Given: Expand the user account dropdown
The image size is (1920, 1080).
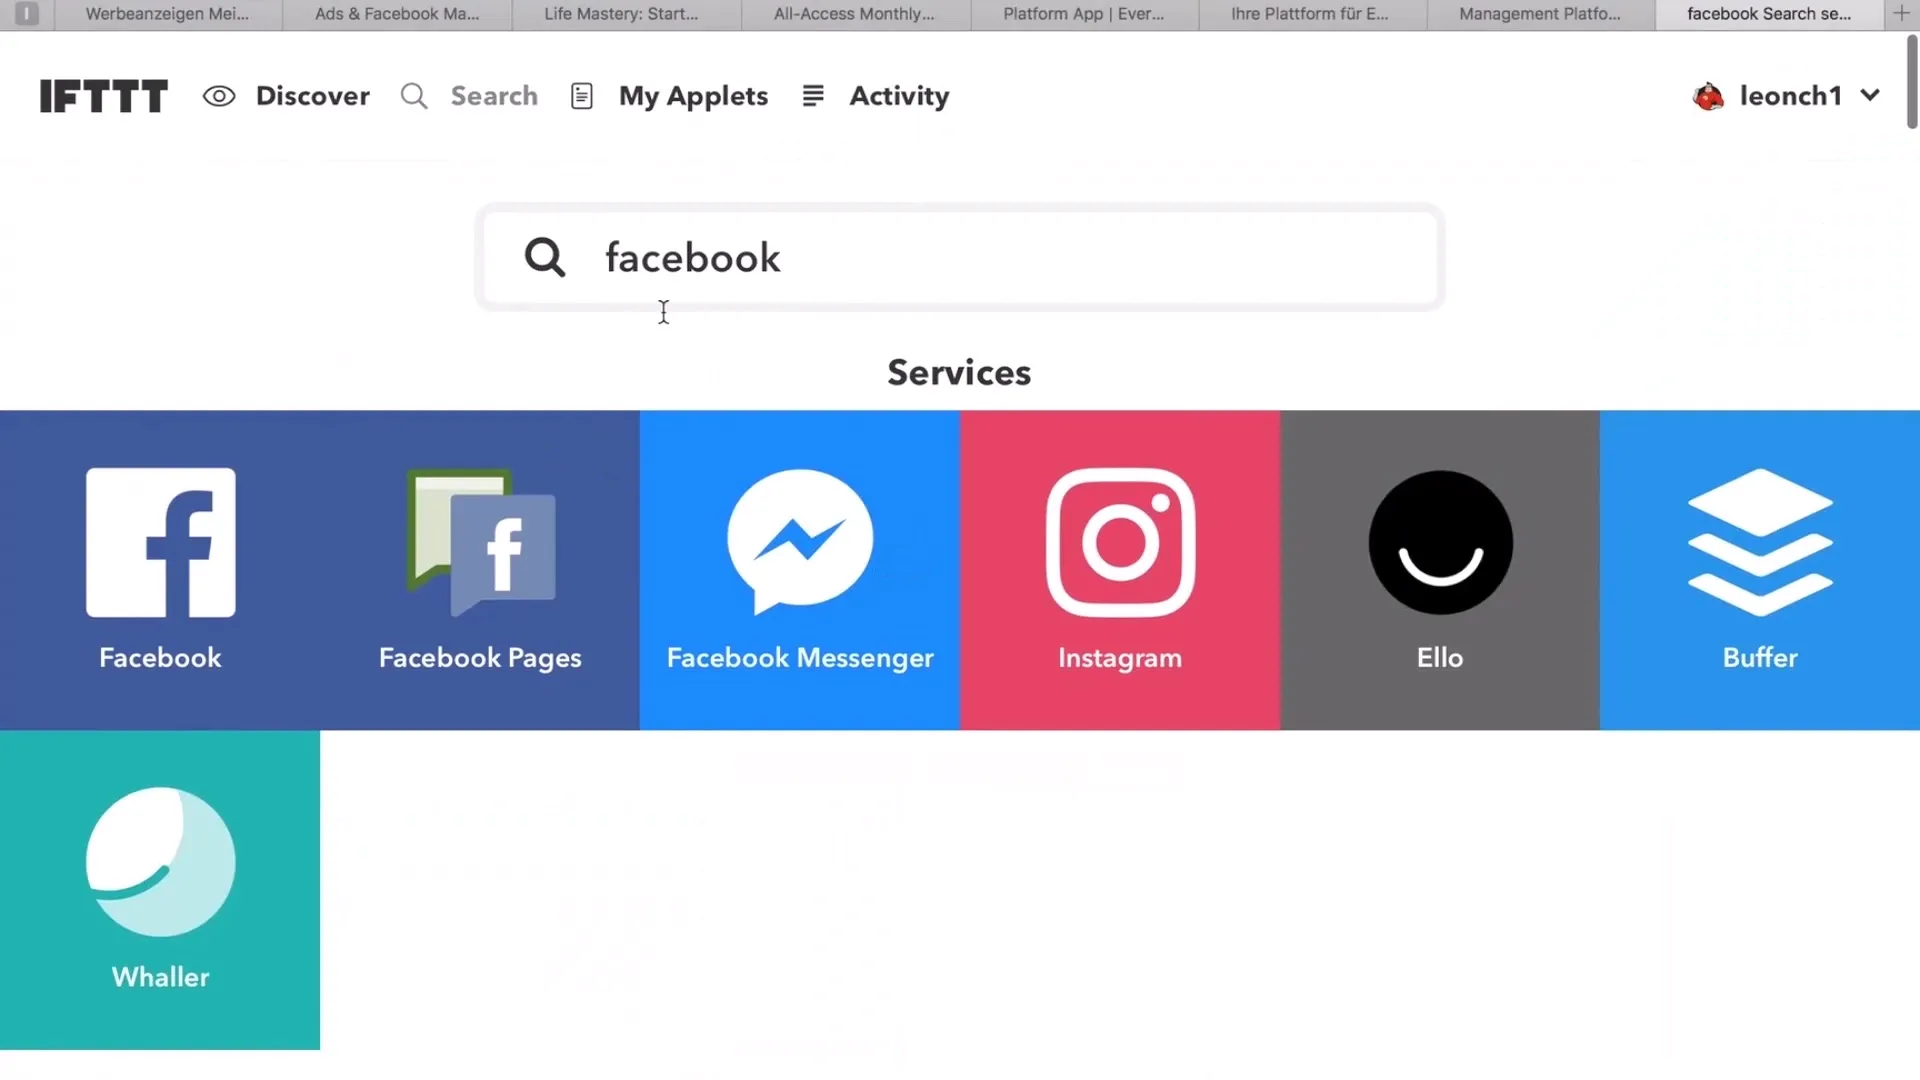Looking at the screenshot, I should click(x=1788, y=95).
